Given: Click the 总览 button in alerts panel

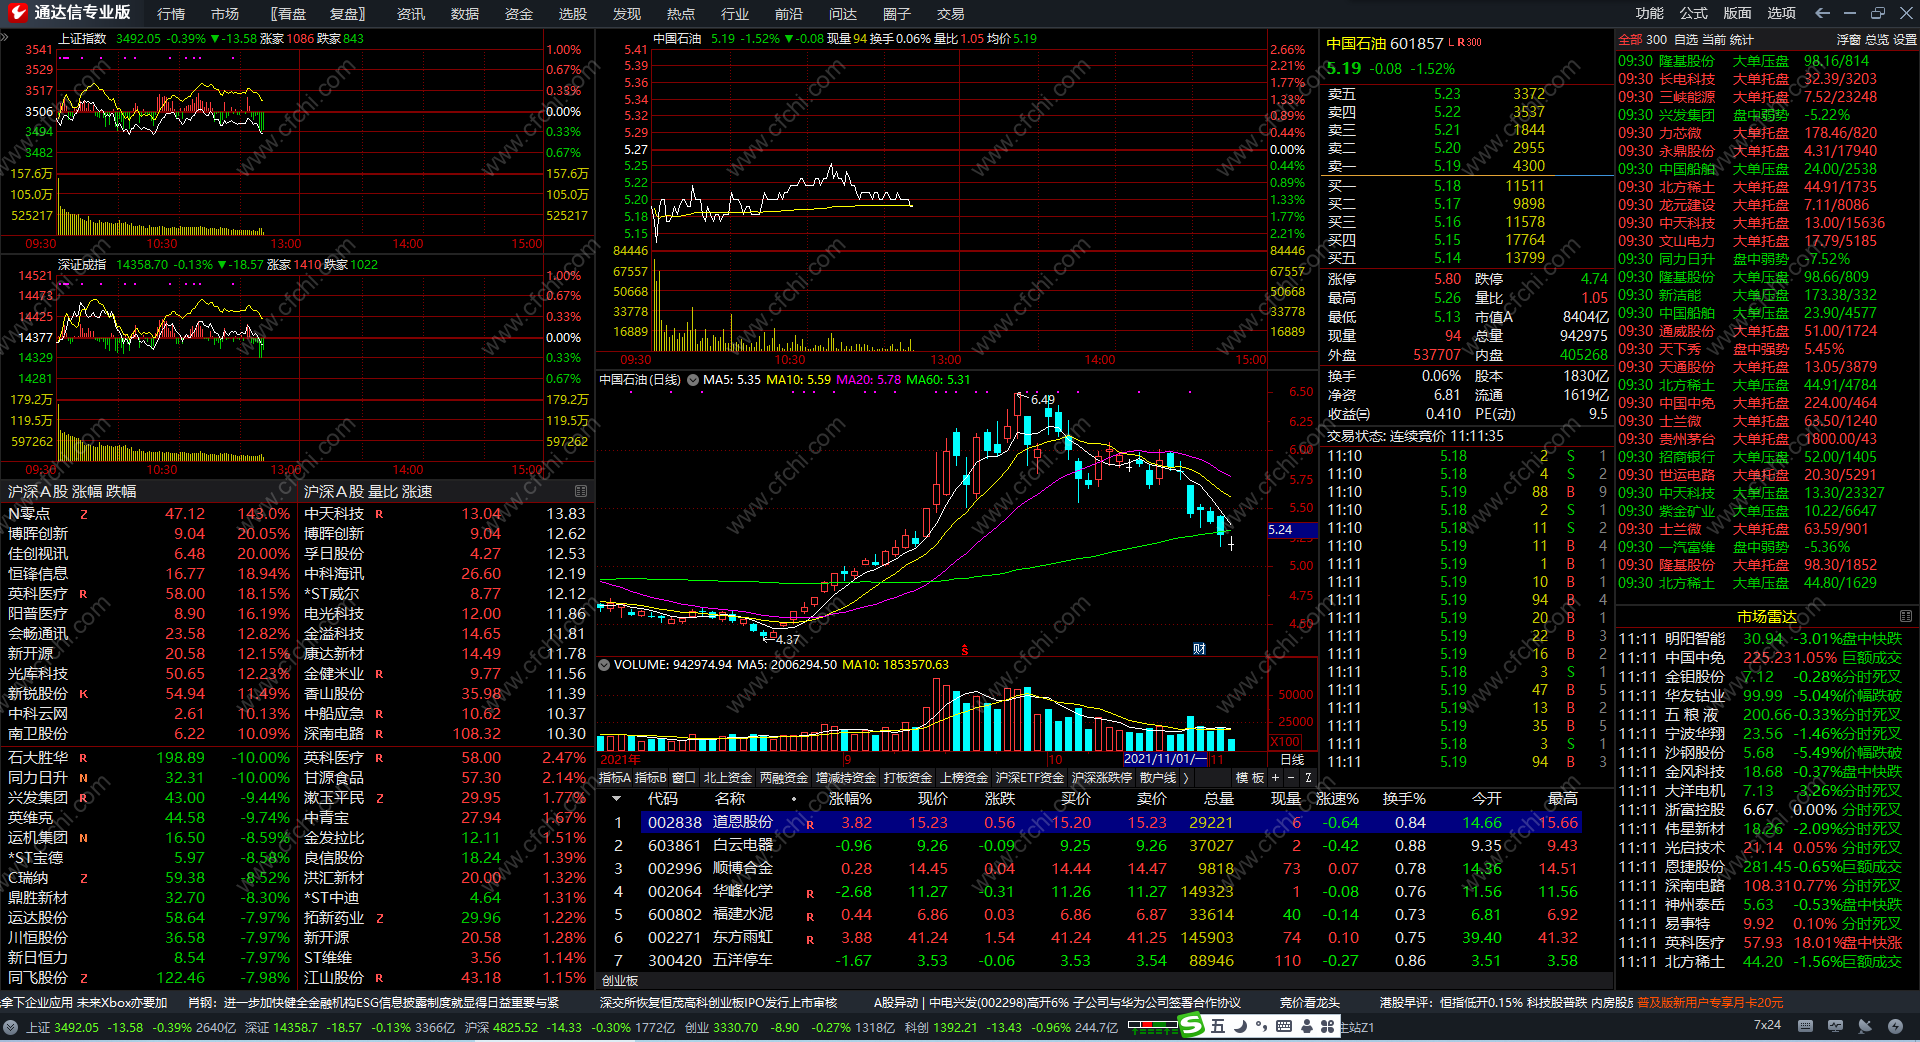Looking at the screenshot, I should 1877,40.
